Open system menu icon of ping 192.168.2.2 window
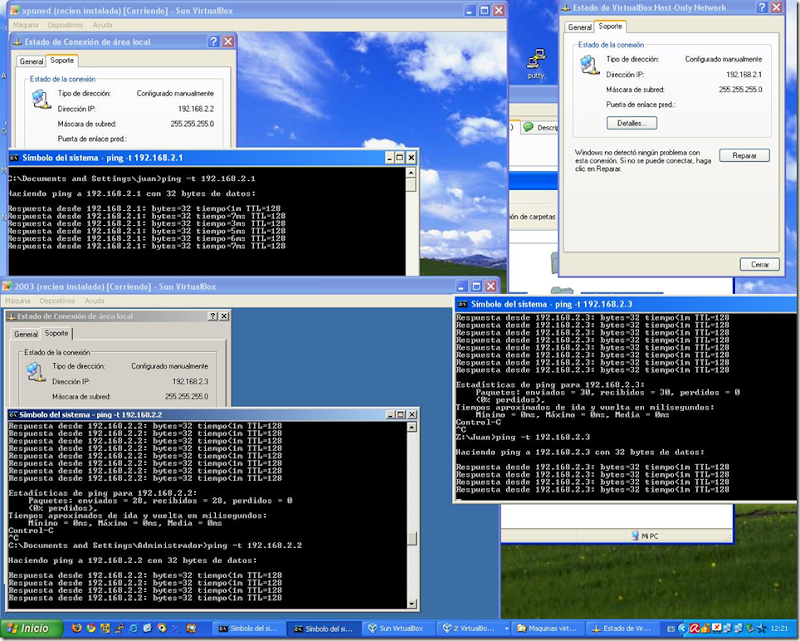 pos(13,414)
